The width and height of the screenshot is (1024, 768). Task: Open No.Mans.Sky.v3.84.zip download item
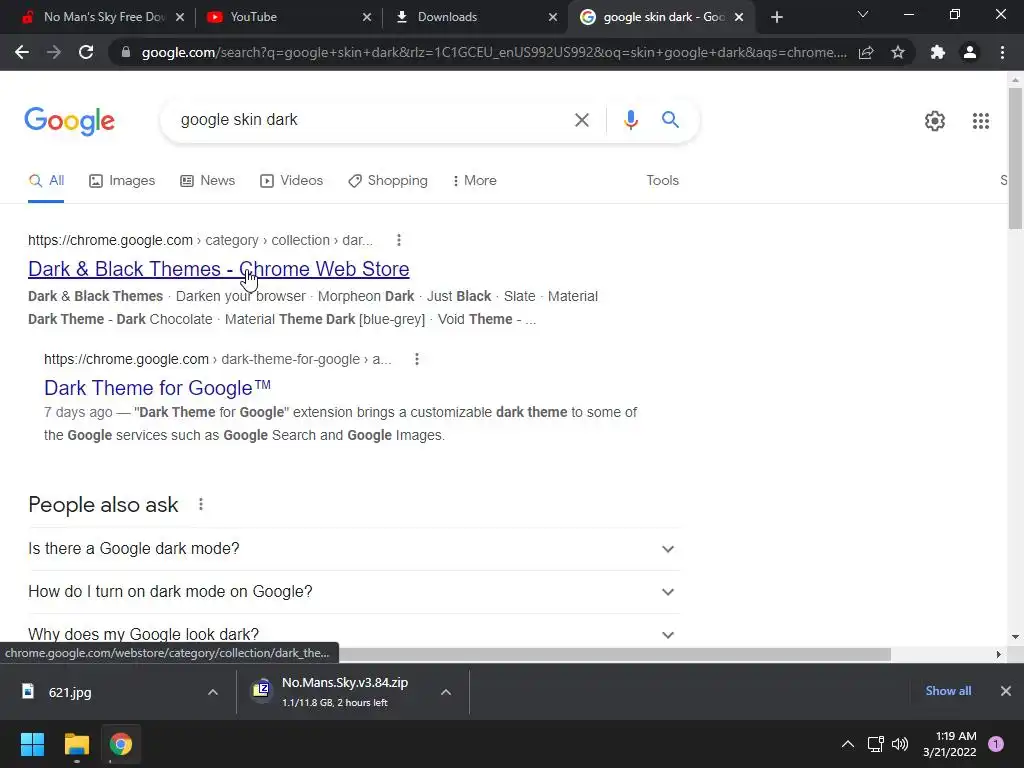point(336,692)
